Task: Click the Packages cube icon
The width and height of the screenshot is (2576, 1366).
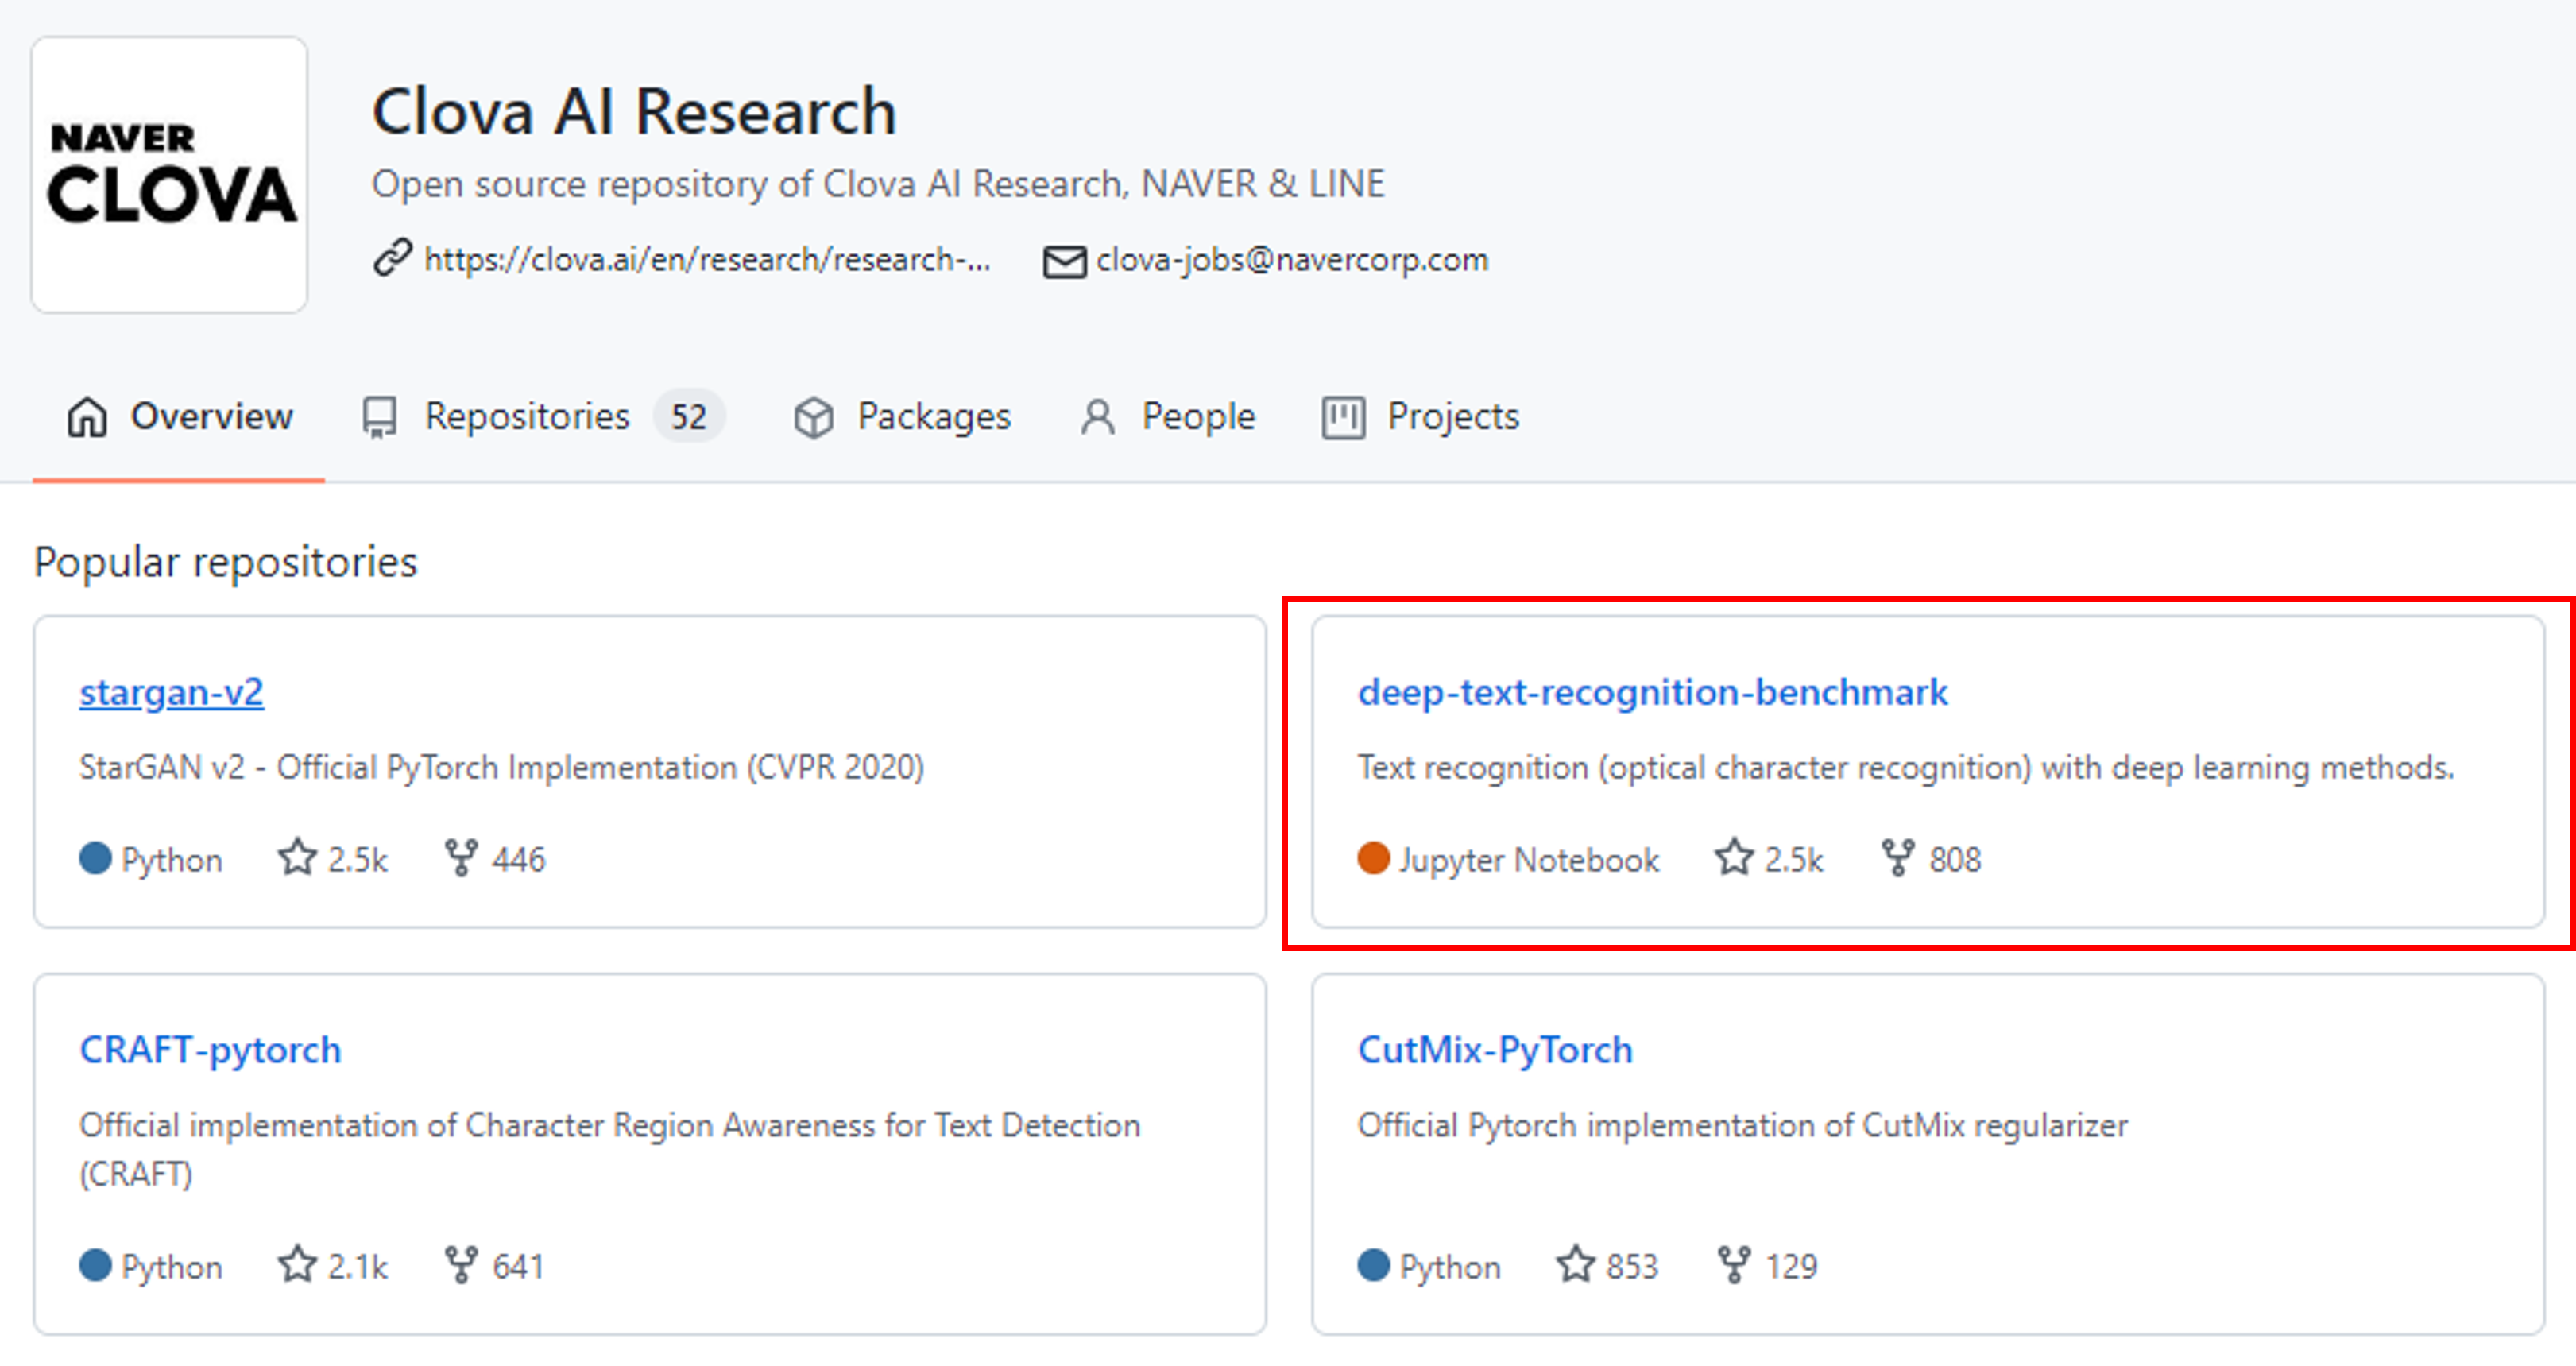Action: pos(813,418)
